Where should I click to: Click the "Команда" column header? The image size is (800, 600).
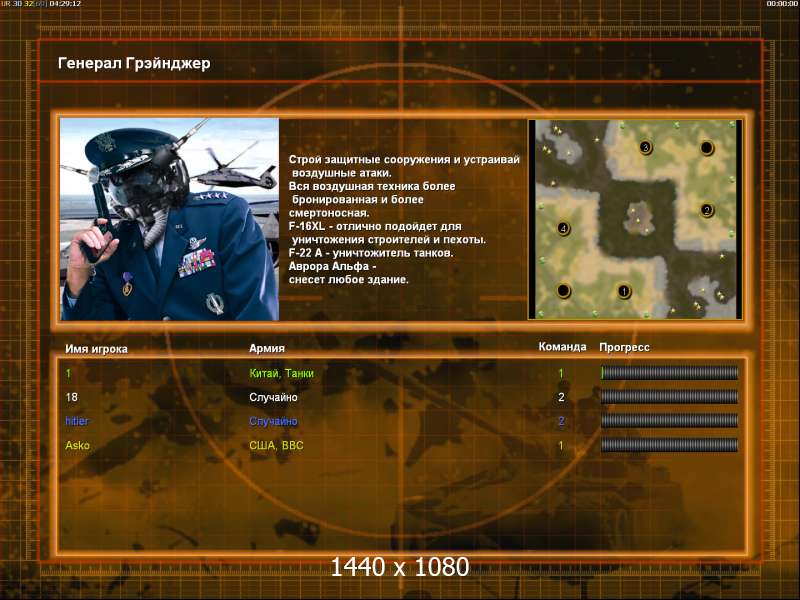click(x=562, y=347)
